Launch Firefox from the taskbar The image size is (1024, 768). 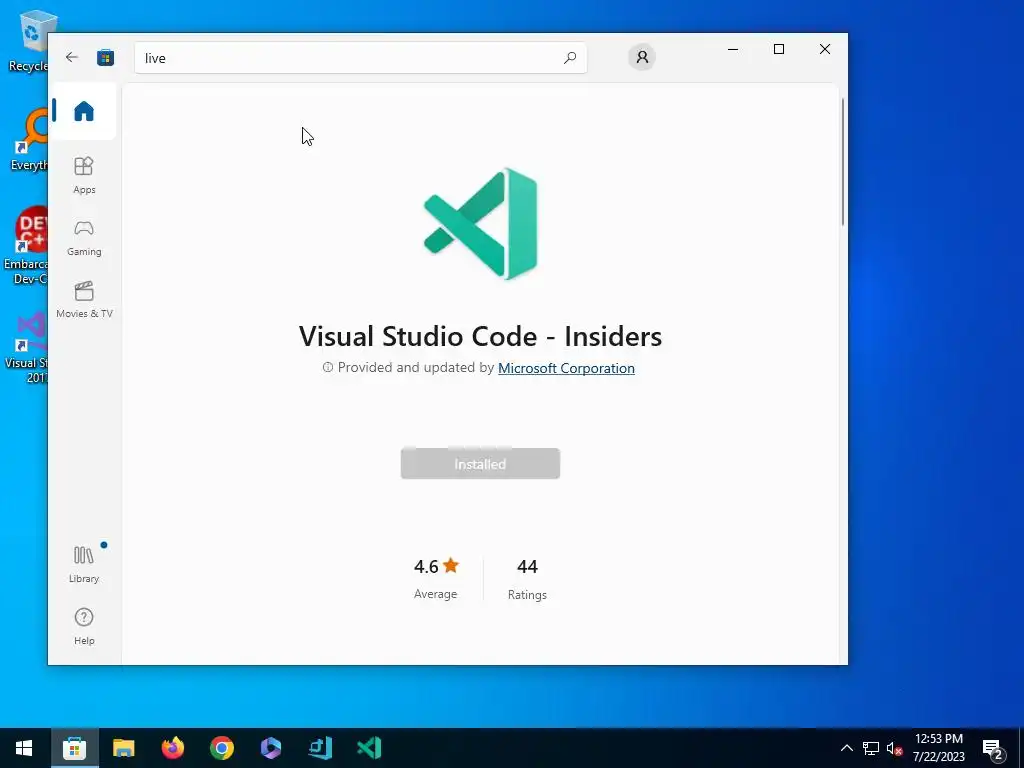tap(172, 748)
